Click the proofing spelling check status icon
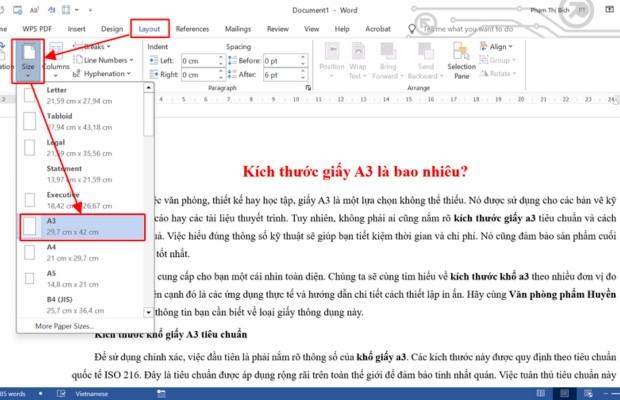620x400 pixels. pyautogui.click(x=61, y=394)
